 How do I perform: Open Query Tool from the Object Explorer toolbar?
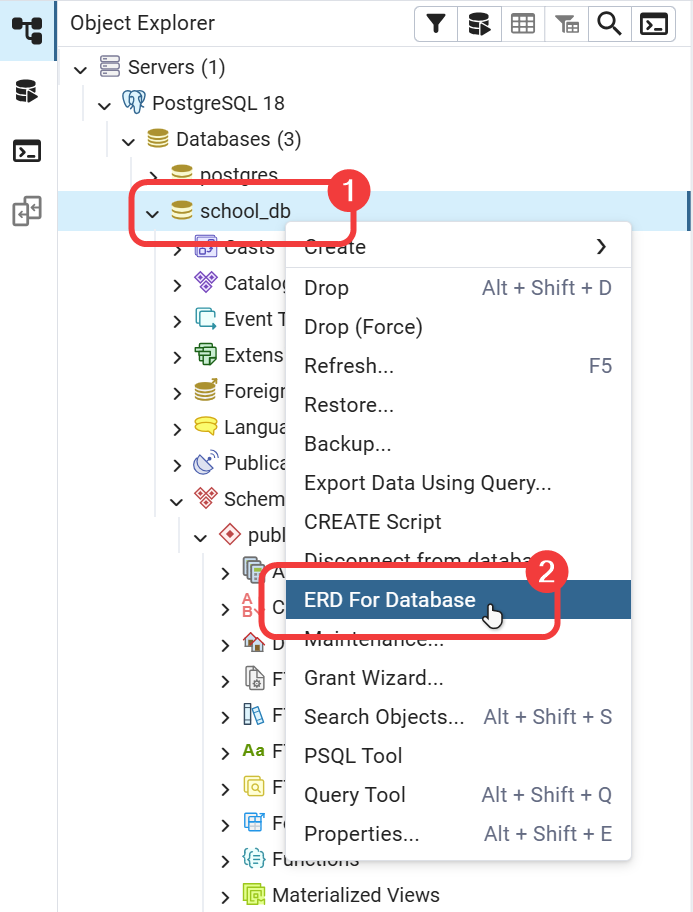coord(479,25)
